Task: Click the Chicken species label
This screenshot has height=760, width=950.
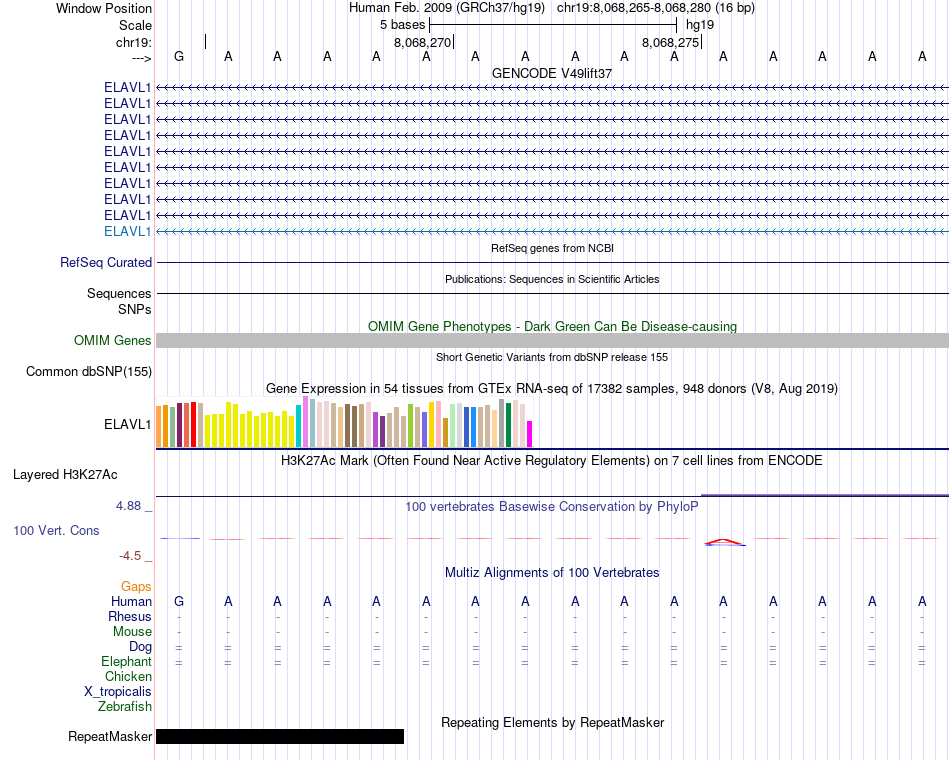Action: [x=128, y=676]
